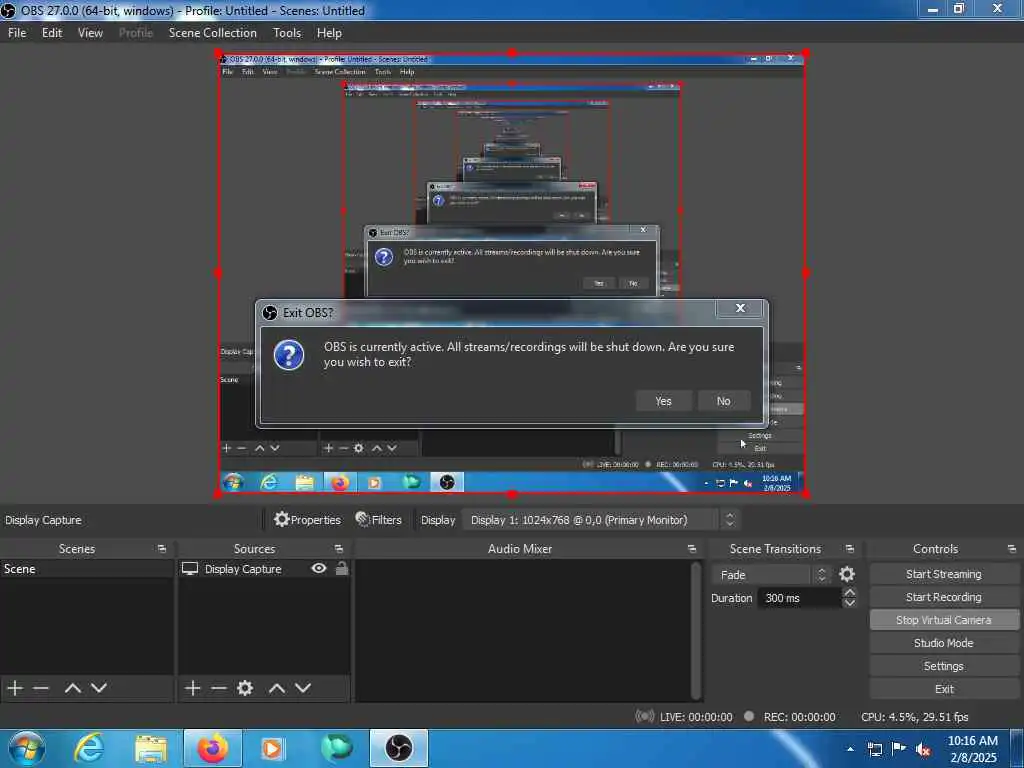Open the Tools menu
This screenshot has width=1024, height=768.
287,33
